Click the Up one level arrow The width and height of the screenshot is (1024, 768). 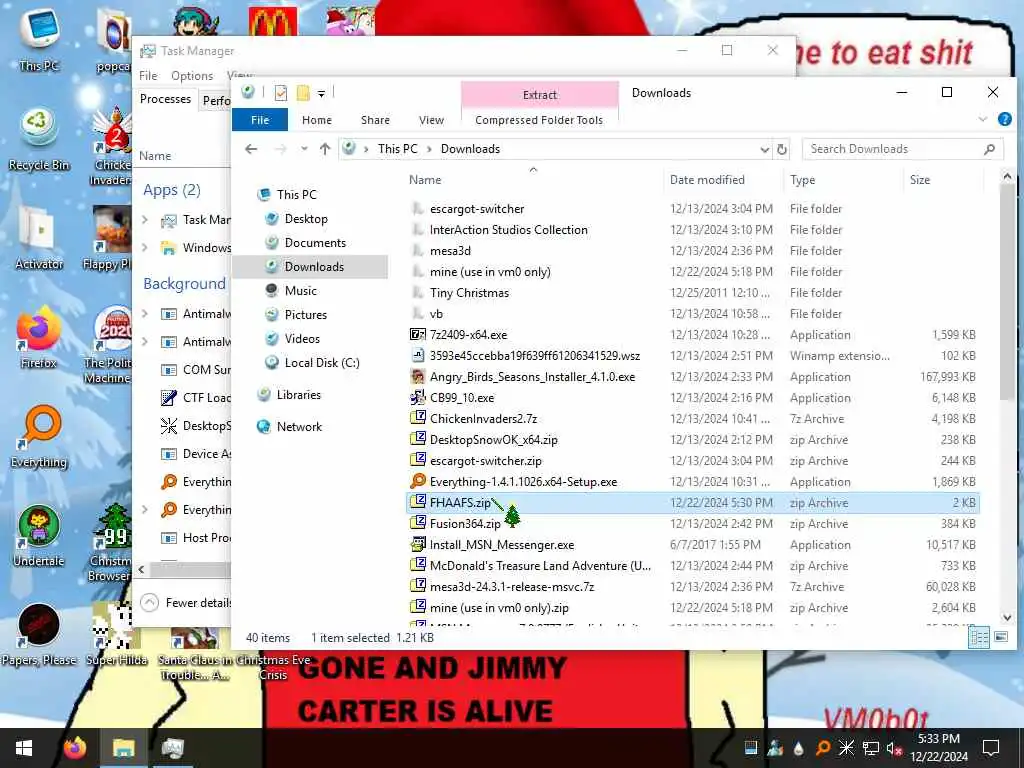(325, 149)
